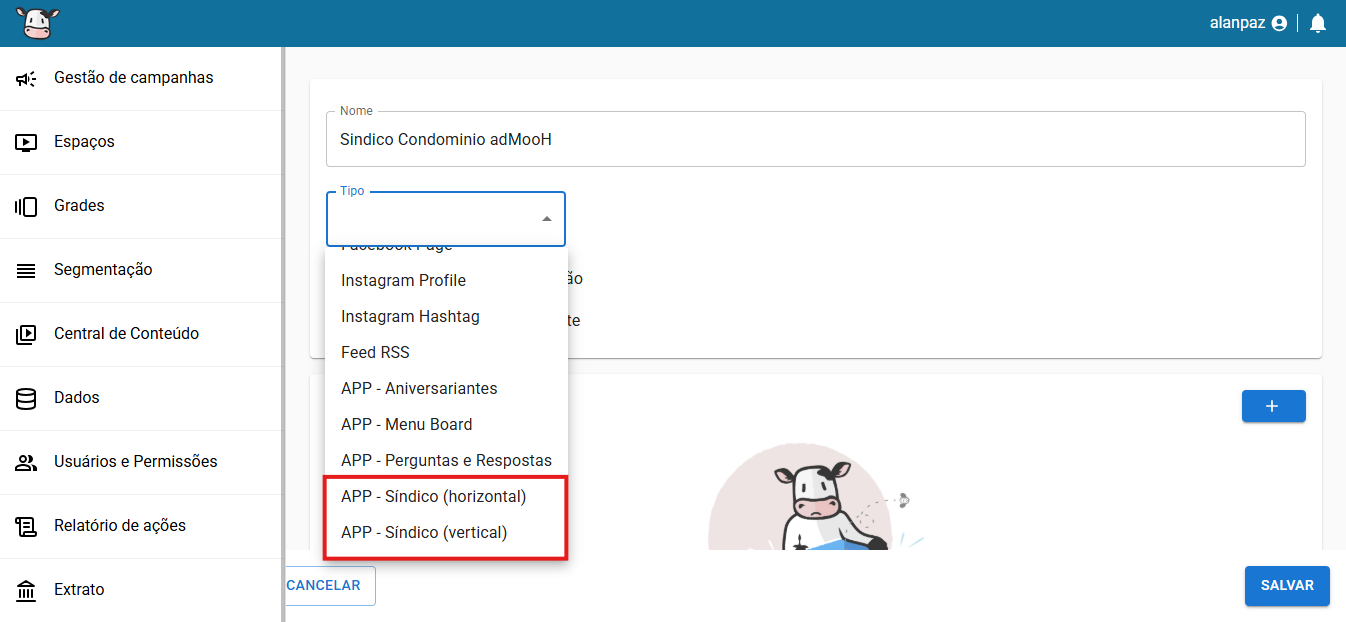
Task: Click the Usuários e Permissões people icon
Action: (26, 462)
